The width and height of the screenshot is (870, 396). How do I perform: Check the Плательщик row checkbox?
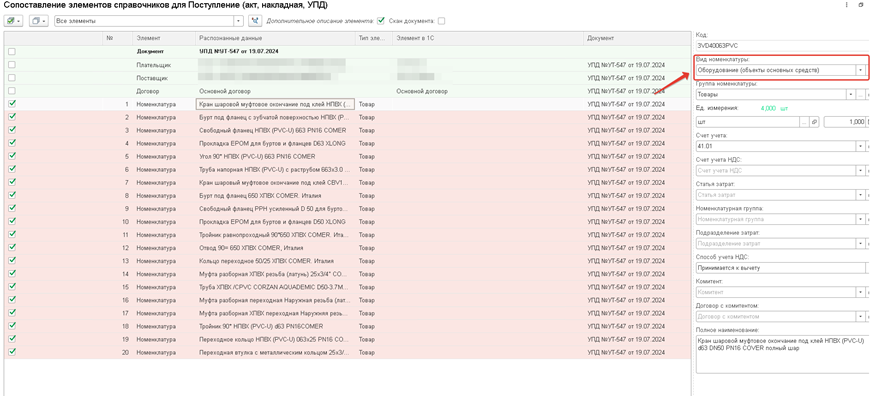pyautogui.click(x=12, y=65)
